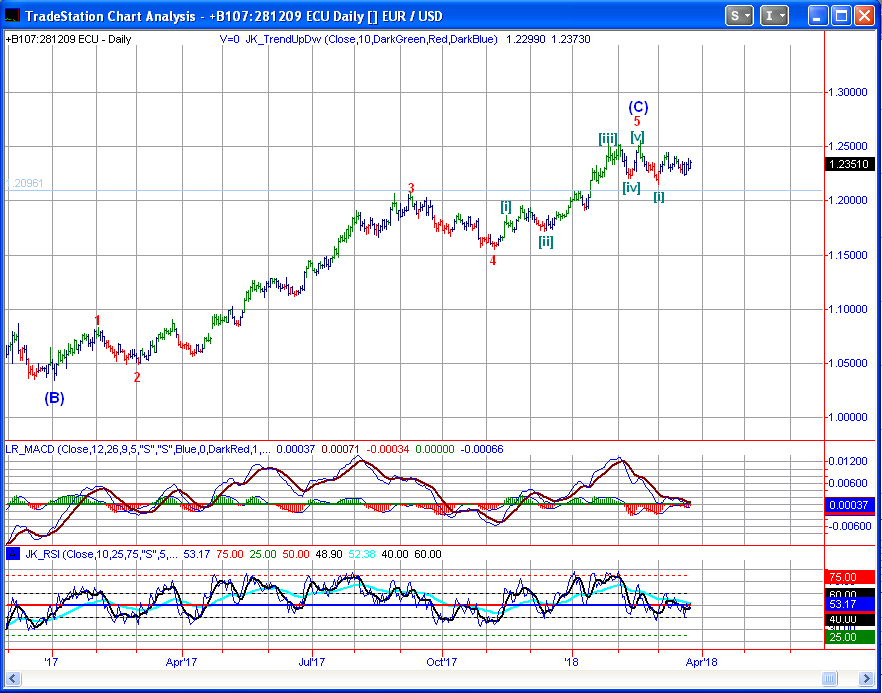This screenshot has height=693, width=882.
Task: Click the teal [iv] subwave label
Action: 632,187
